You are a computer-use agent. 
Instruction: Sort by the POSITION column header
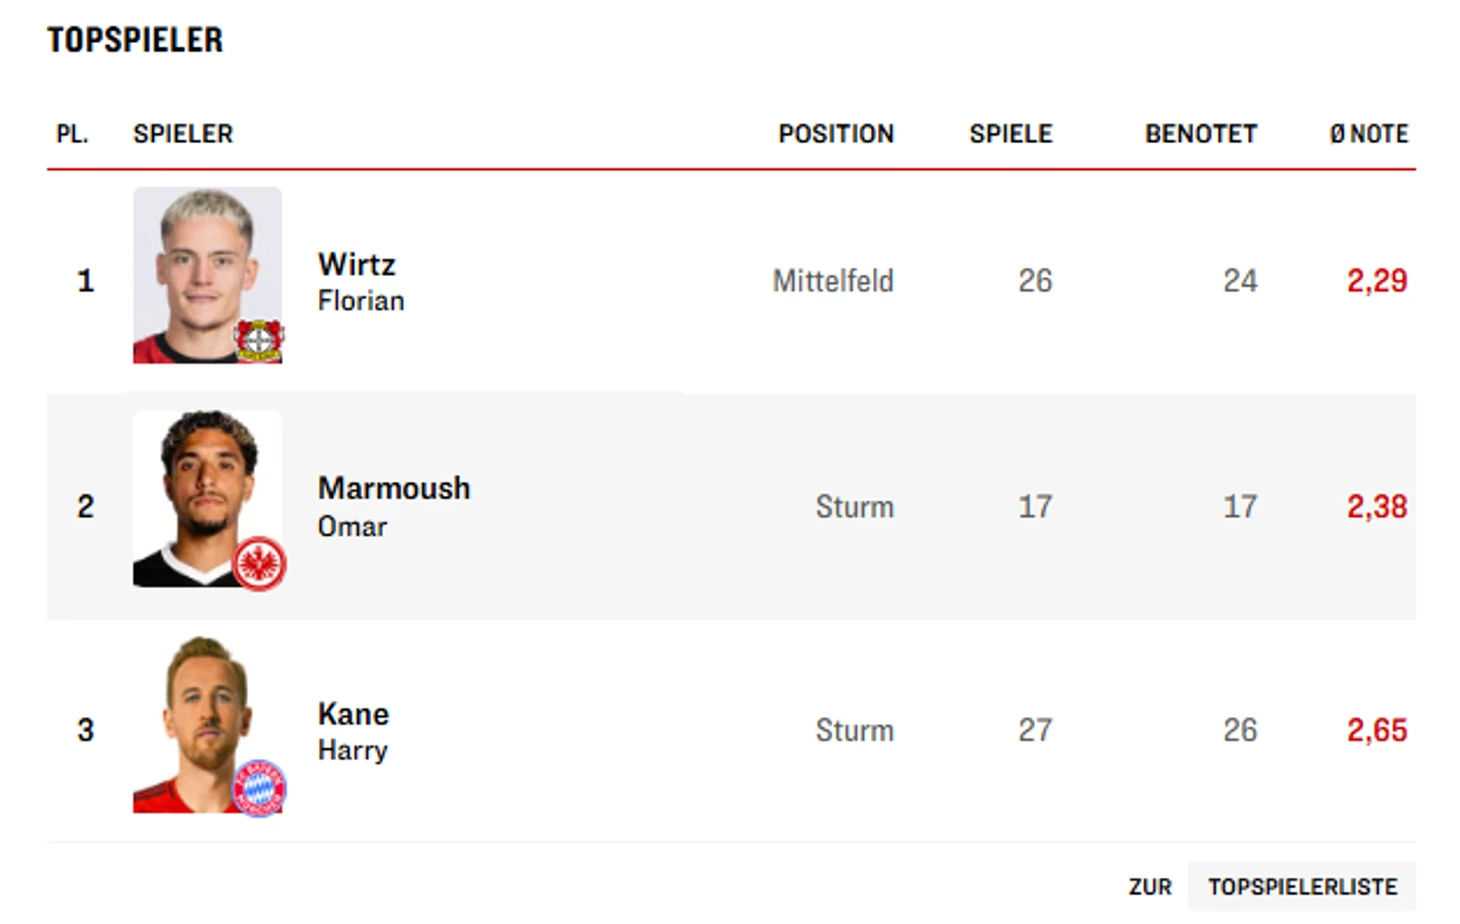(836, 134)
